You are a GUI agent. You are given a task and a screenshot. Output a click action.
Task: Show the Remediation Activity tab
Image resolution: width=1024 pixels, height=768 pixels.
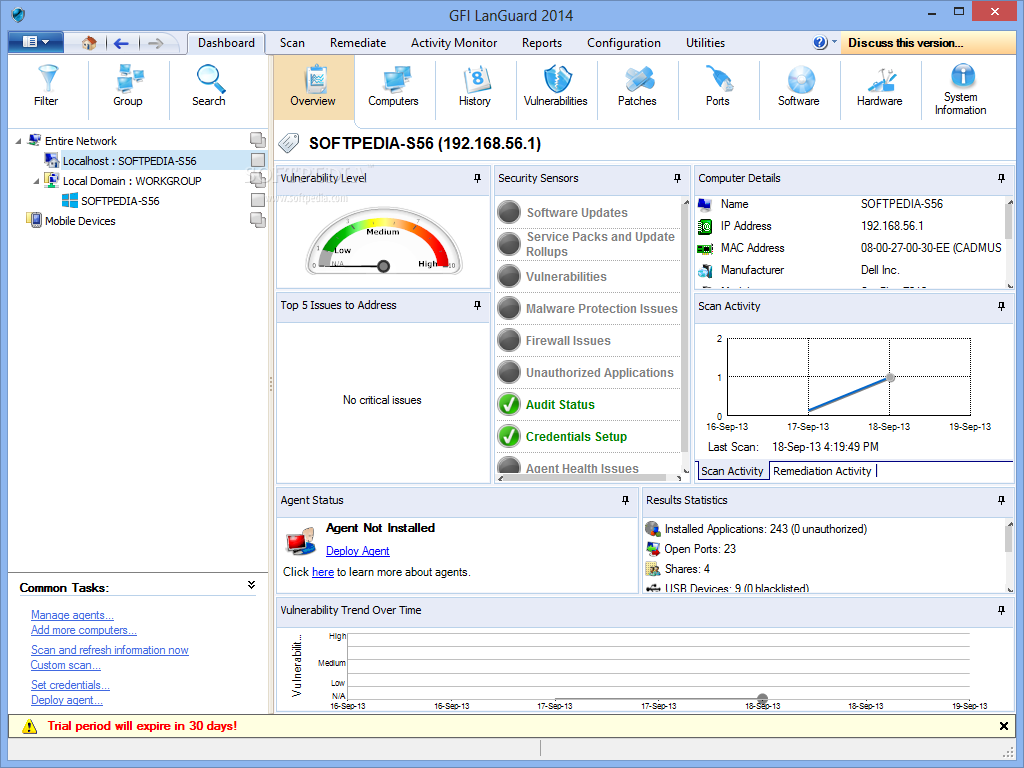click(x=822, y=471)
